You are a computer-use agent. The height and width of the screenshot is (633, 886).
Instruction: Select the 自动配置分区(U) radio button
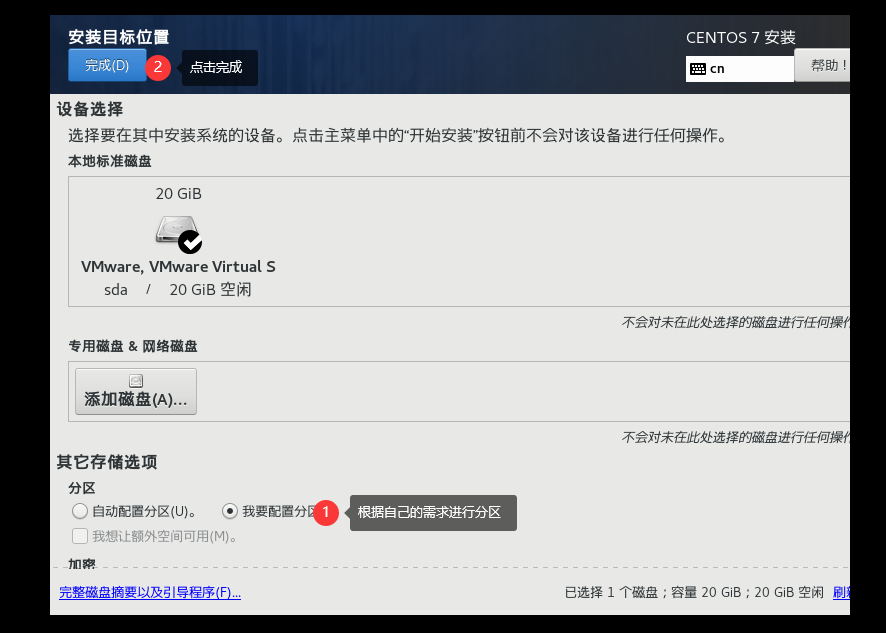coord(80,511)
